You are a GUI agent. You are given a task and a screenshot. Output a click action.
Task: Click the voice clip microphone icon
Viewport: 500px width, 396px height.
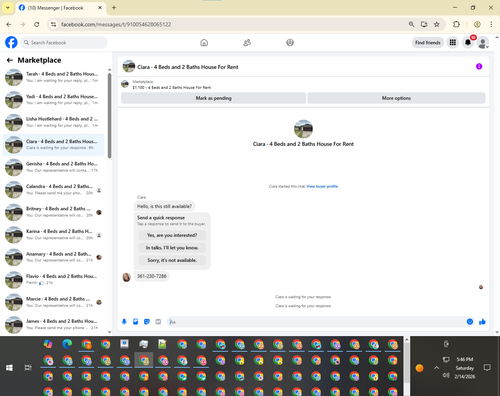pos(124,322)
